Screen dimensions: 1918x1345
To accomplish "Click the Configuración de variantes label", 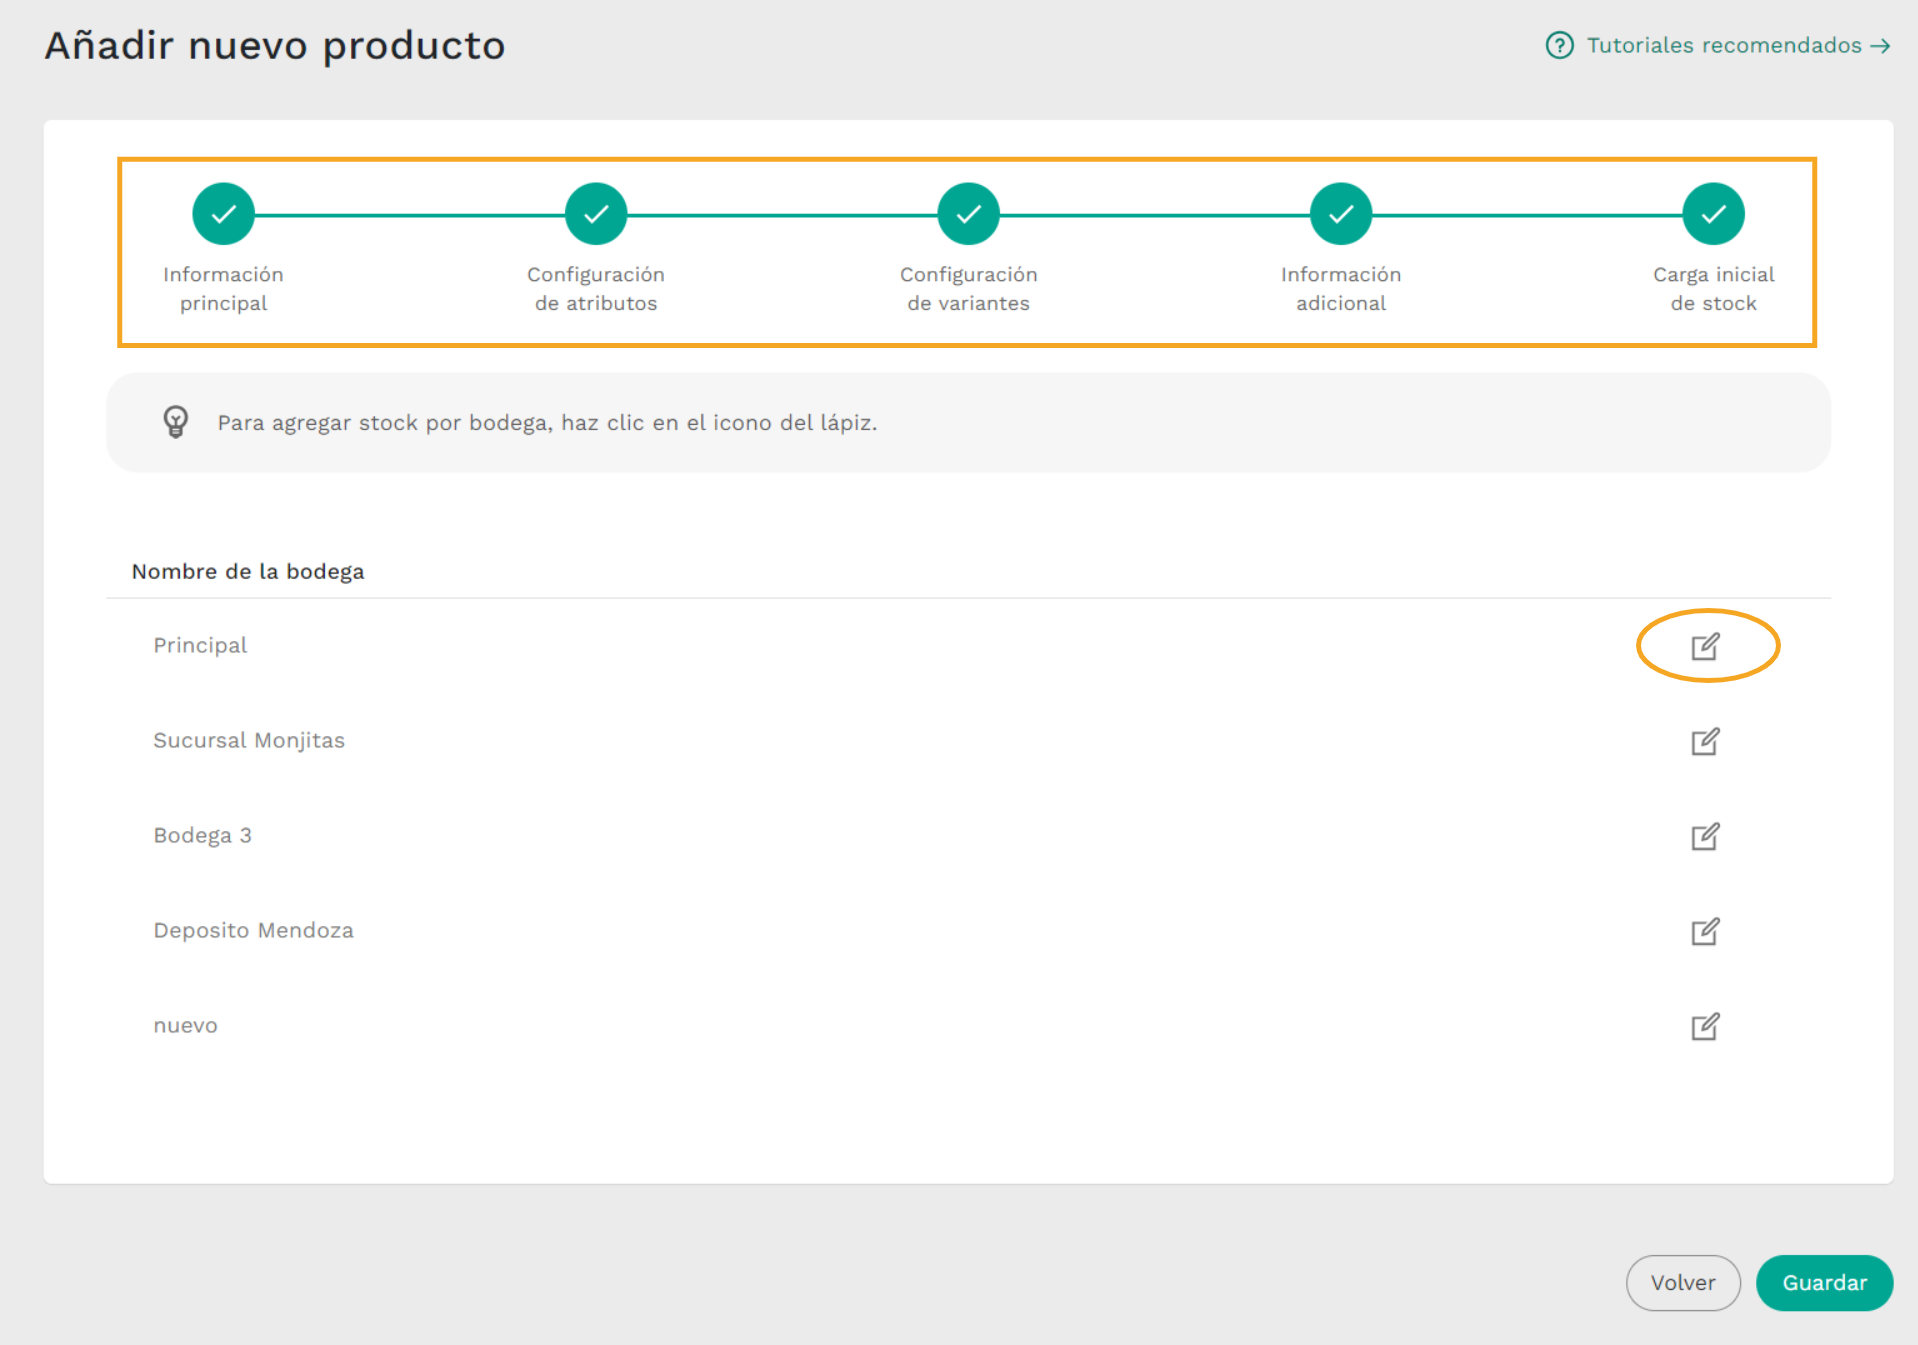I will click(x=968, y=289).
